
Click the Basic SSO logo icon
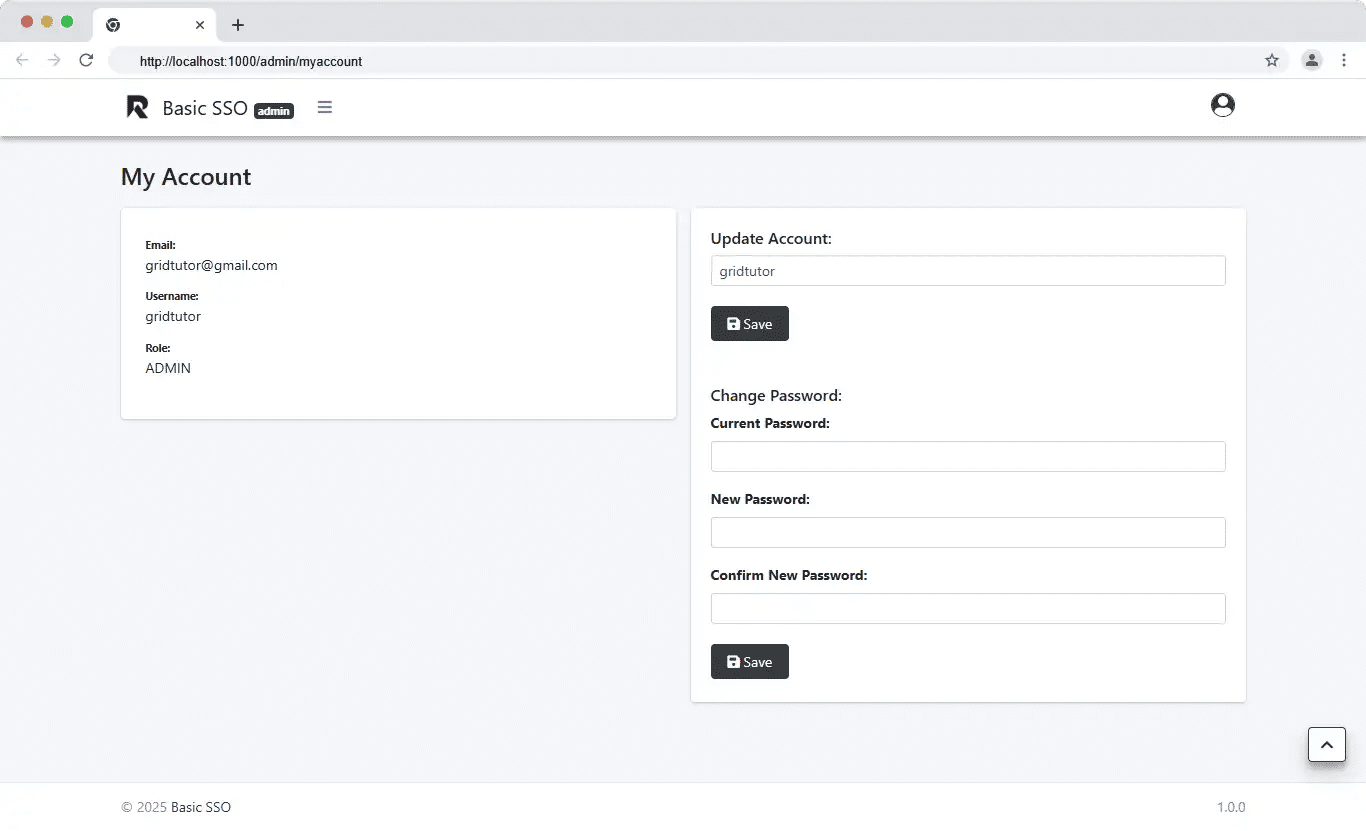tap(137, 107)
